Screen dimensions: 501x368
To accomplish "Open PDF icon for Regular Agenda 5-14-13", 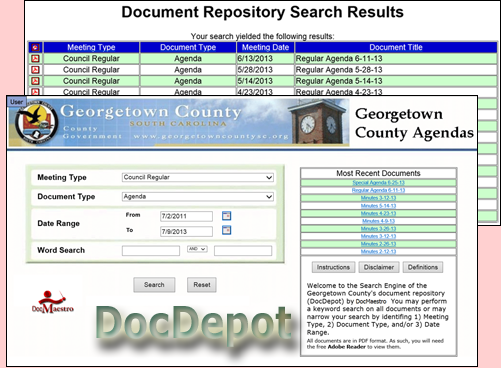I will pyautogui.click(x=35, y=81).
